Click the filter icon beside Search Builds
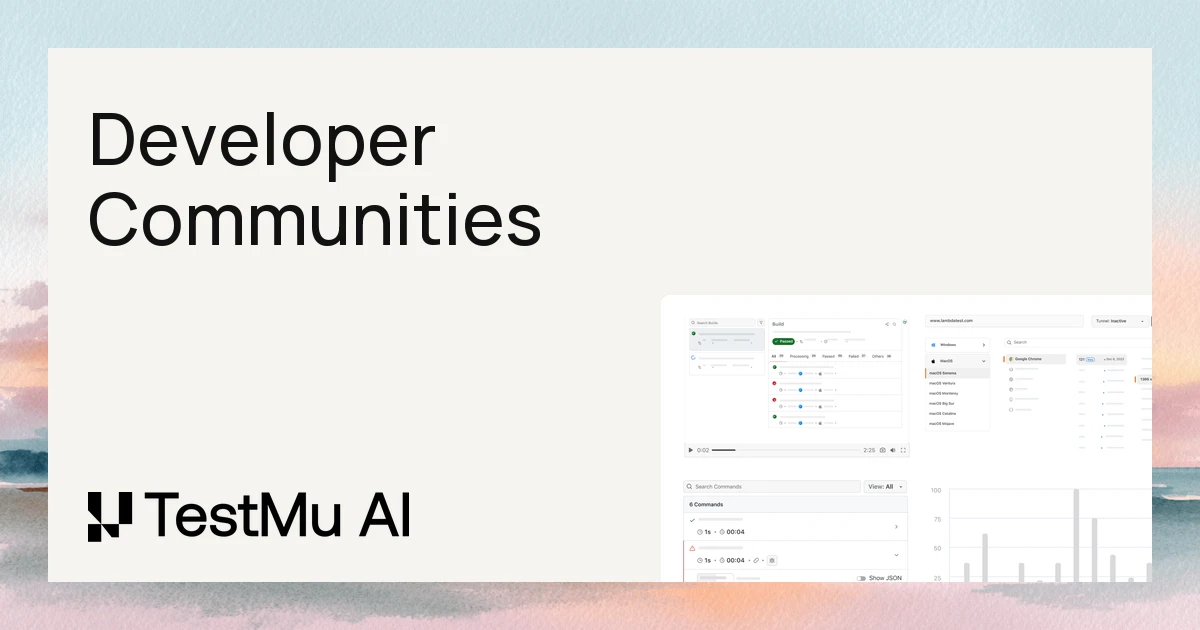1200x630 pixels. pyautogui.click(x=761, y=323)
